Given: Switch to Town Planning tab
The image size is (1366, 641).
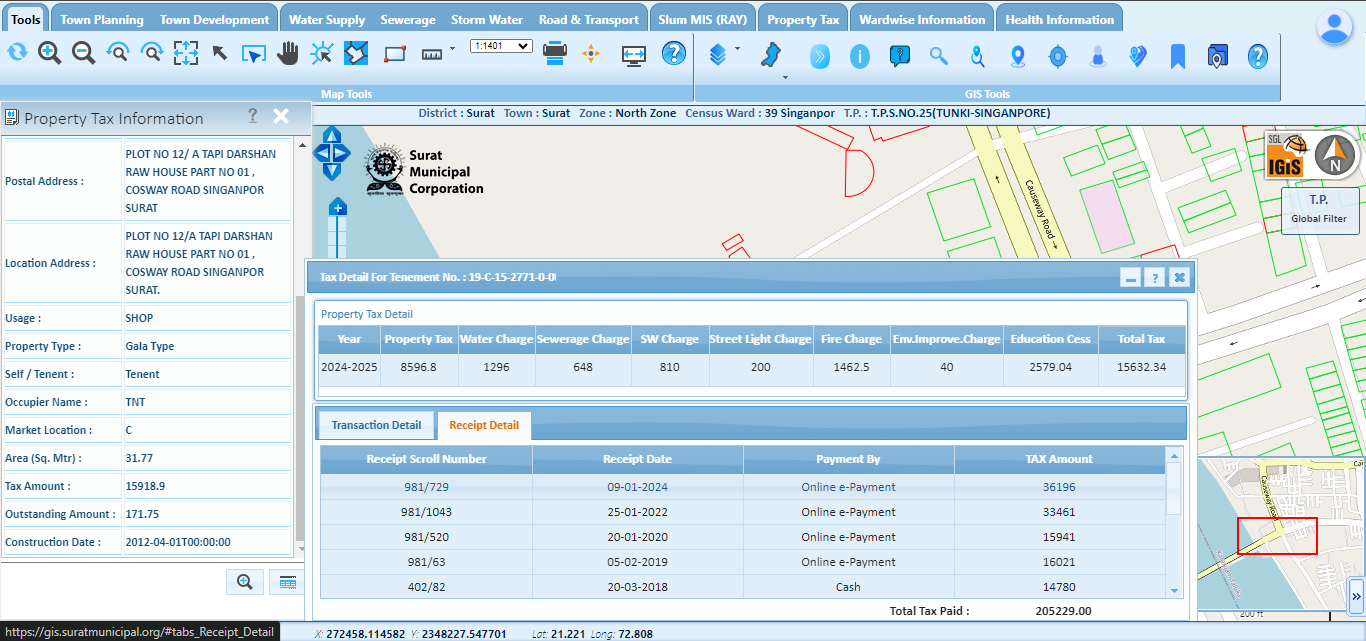Looking at the screenshot, I should pyautogui.click(x=102, y=19).
